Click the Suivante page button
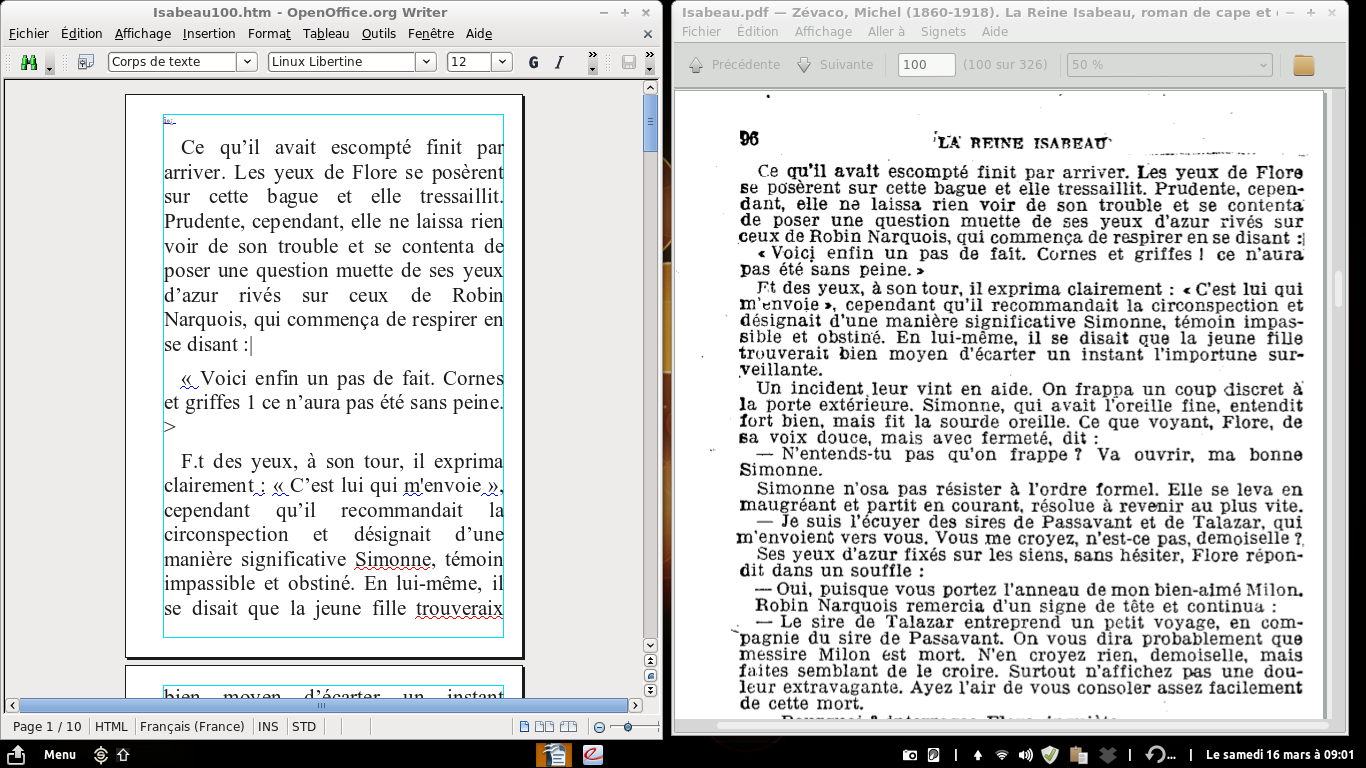 click(834, 65)
